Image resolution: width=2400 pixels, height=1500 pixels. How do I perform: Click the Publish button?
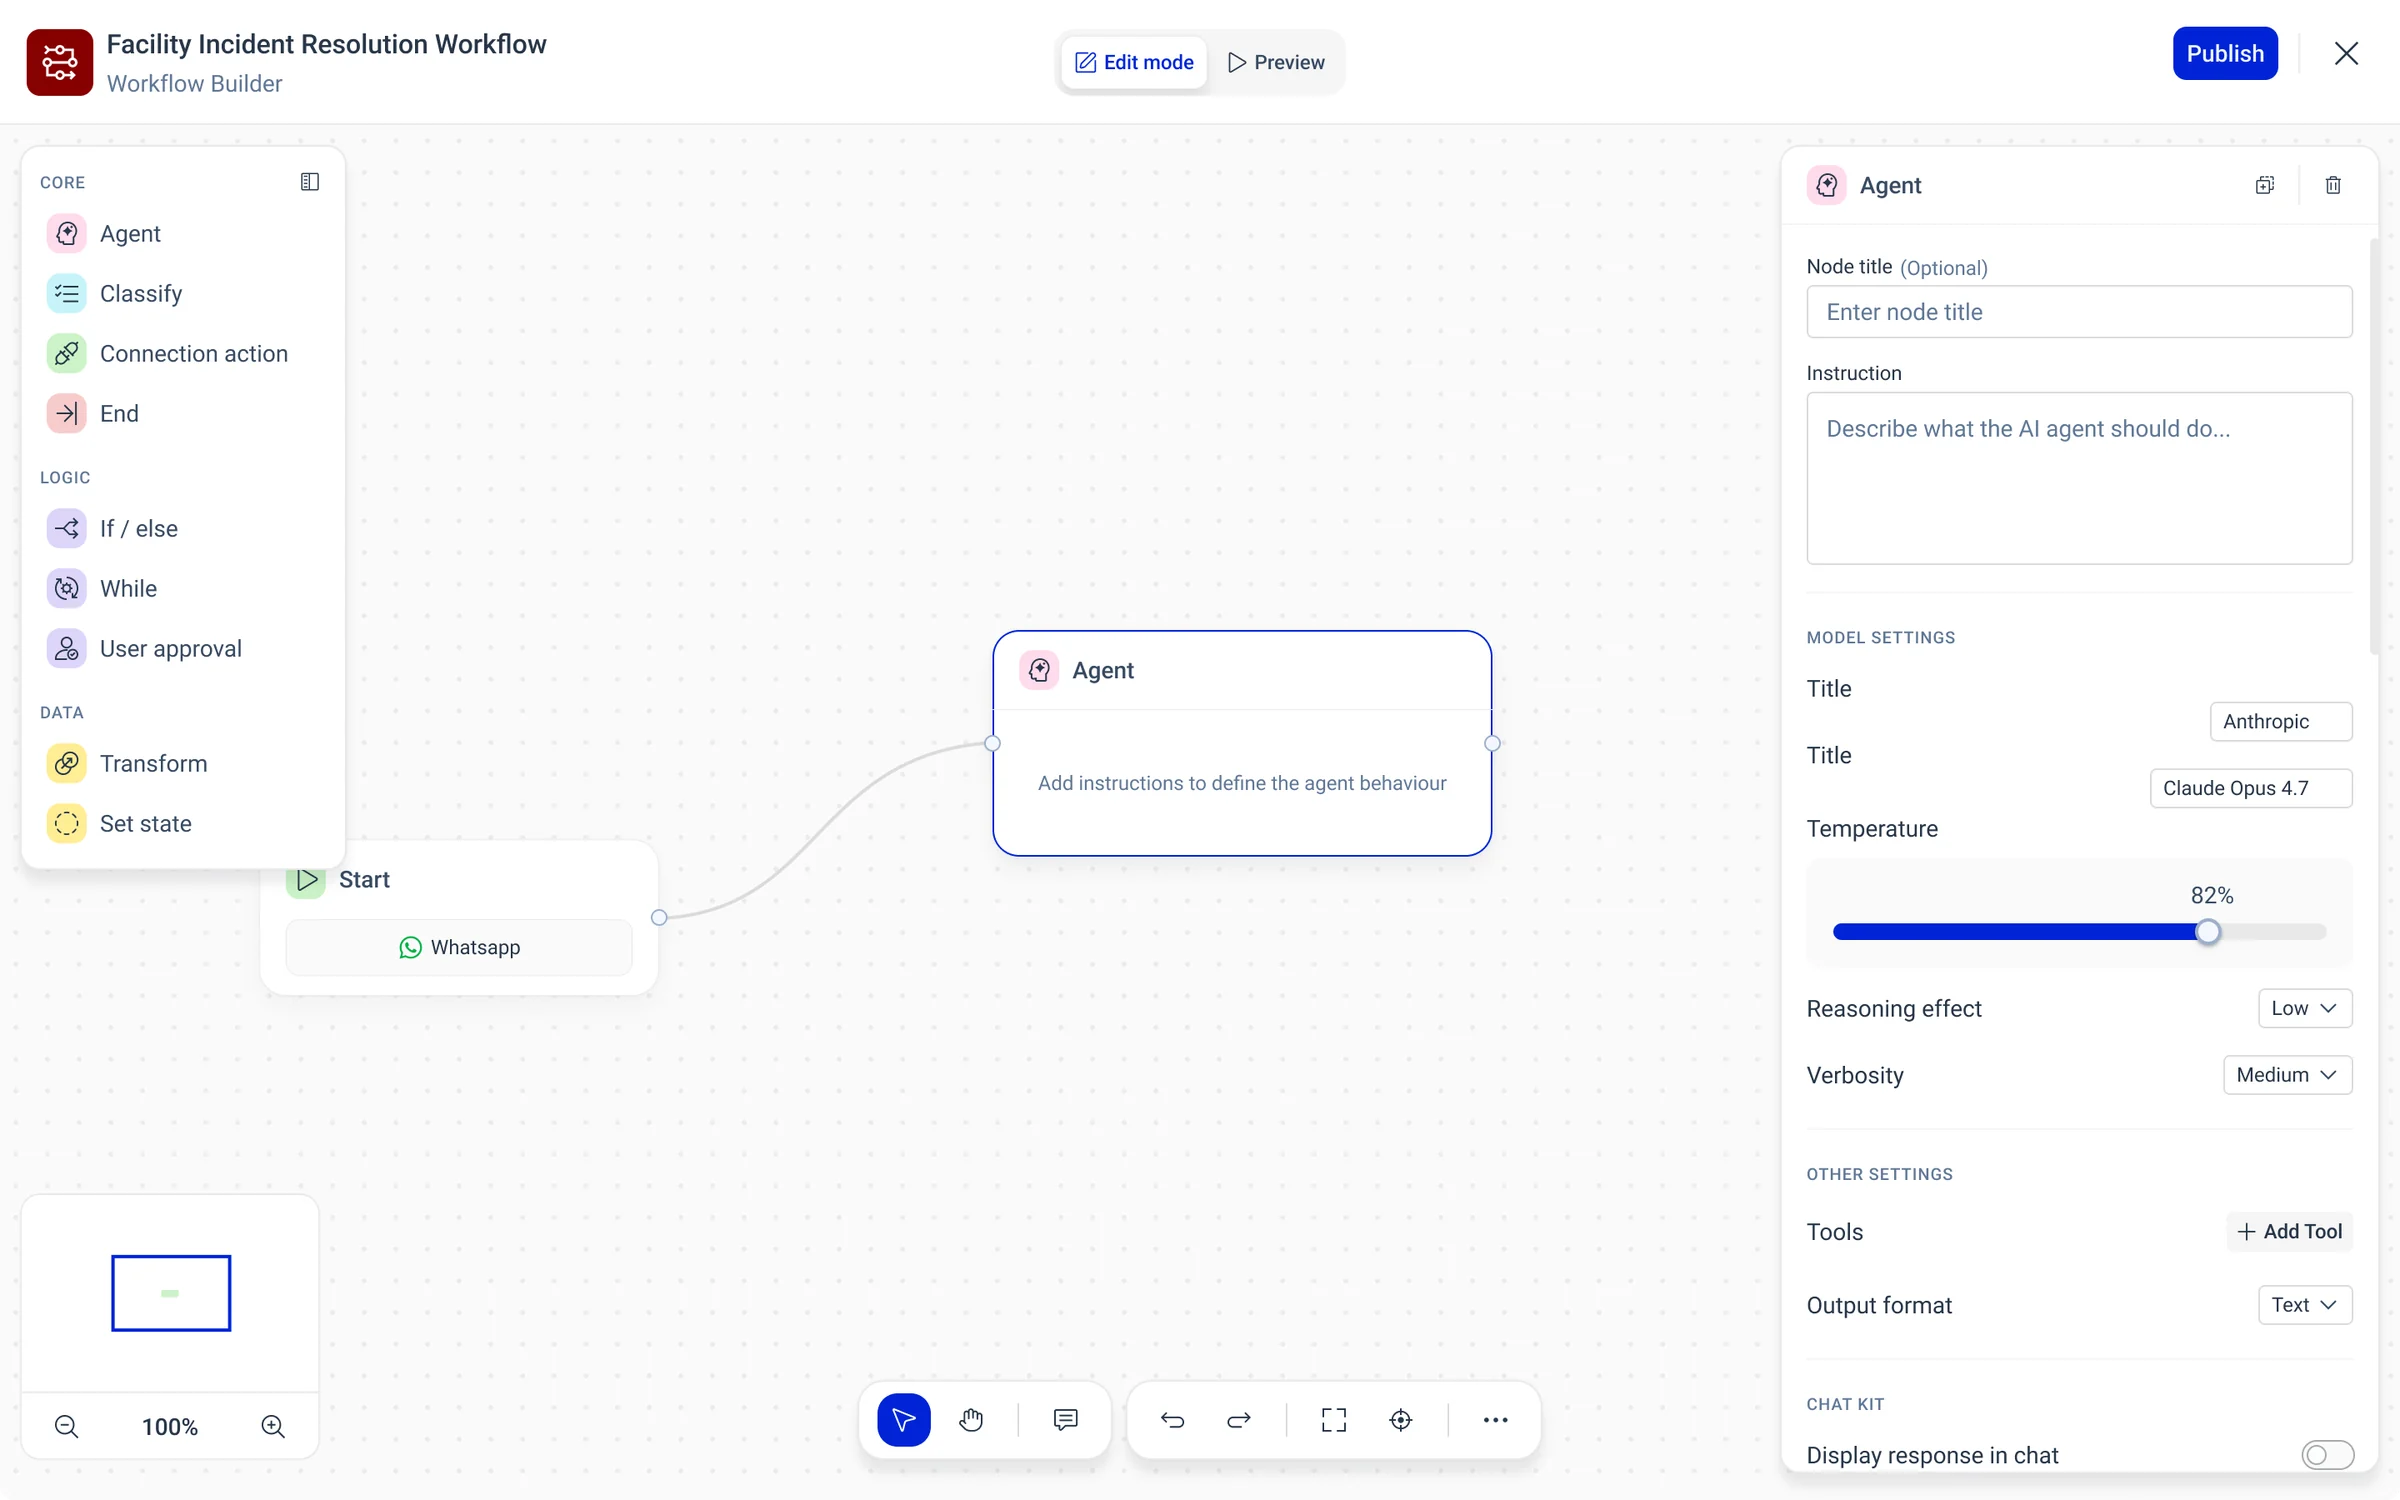click(x=2225, y=53)
